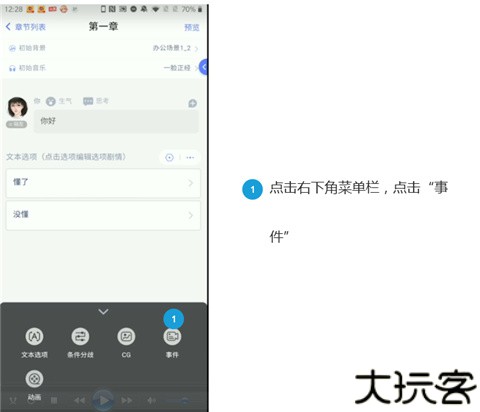Go back to the 章节列表 chapter list
The height and width of the screenshot is (412, 480).
(x=26, y=27)
